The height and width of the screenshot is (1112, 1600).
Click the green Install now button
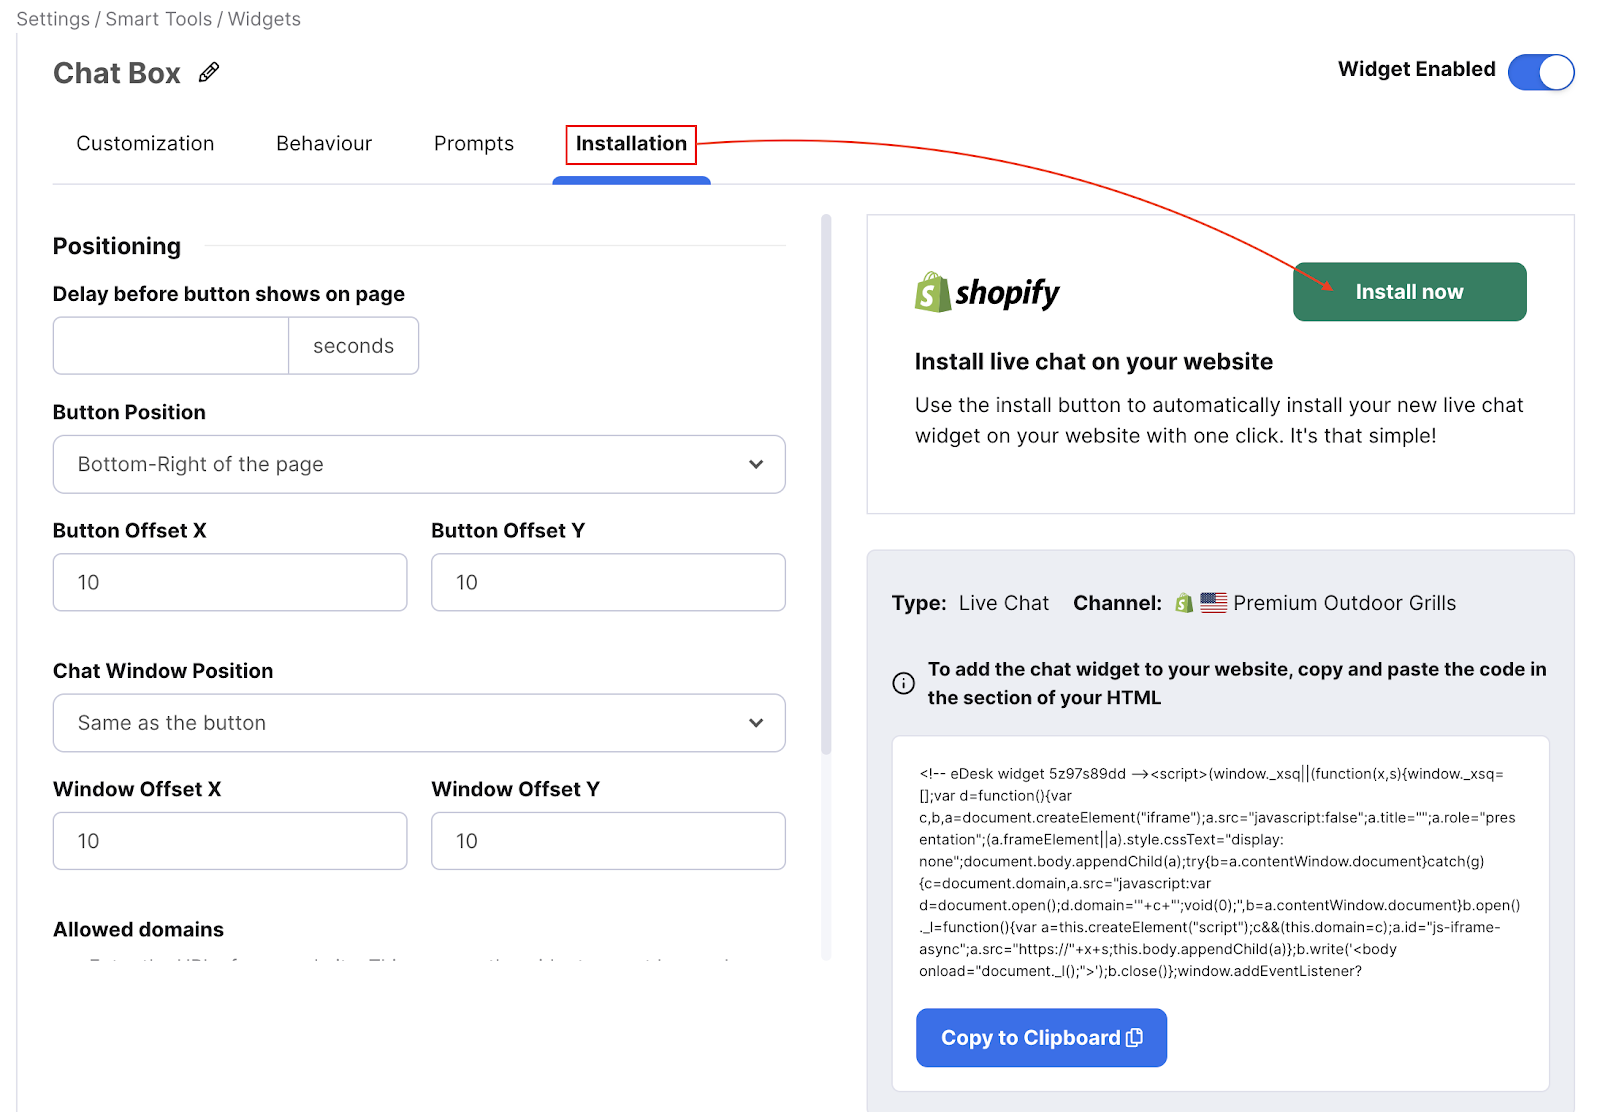point(1409,292)
